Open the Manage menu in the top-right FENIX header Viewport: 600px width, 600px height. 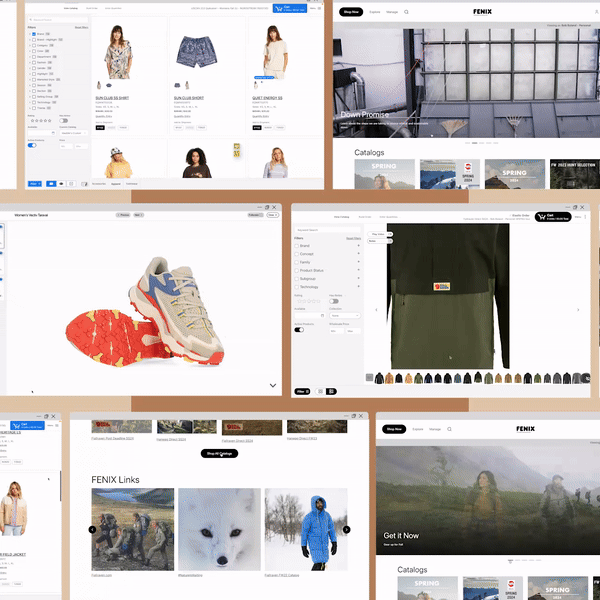point(393,13)
